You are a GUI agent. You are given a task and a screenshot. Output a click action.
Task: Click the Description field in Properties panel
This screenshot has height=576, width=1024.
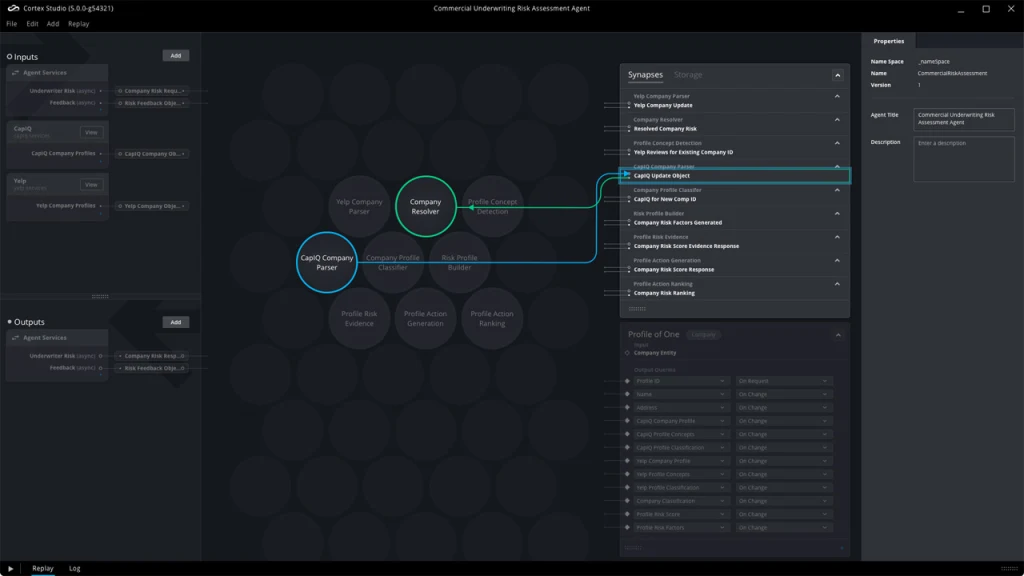coord(962,158)
